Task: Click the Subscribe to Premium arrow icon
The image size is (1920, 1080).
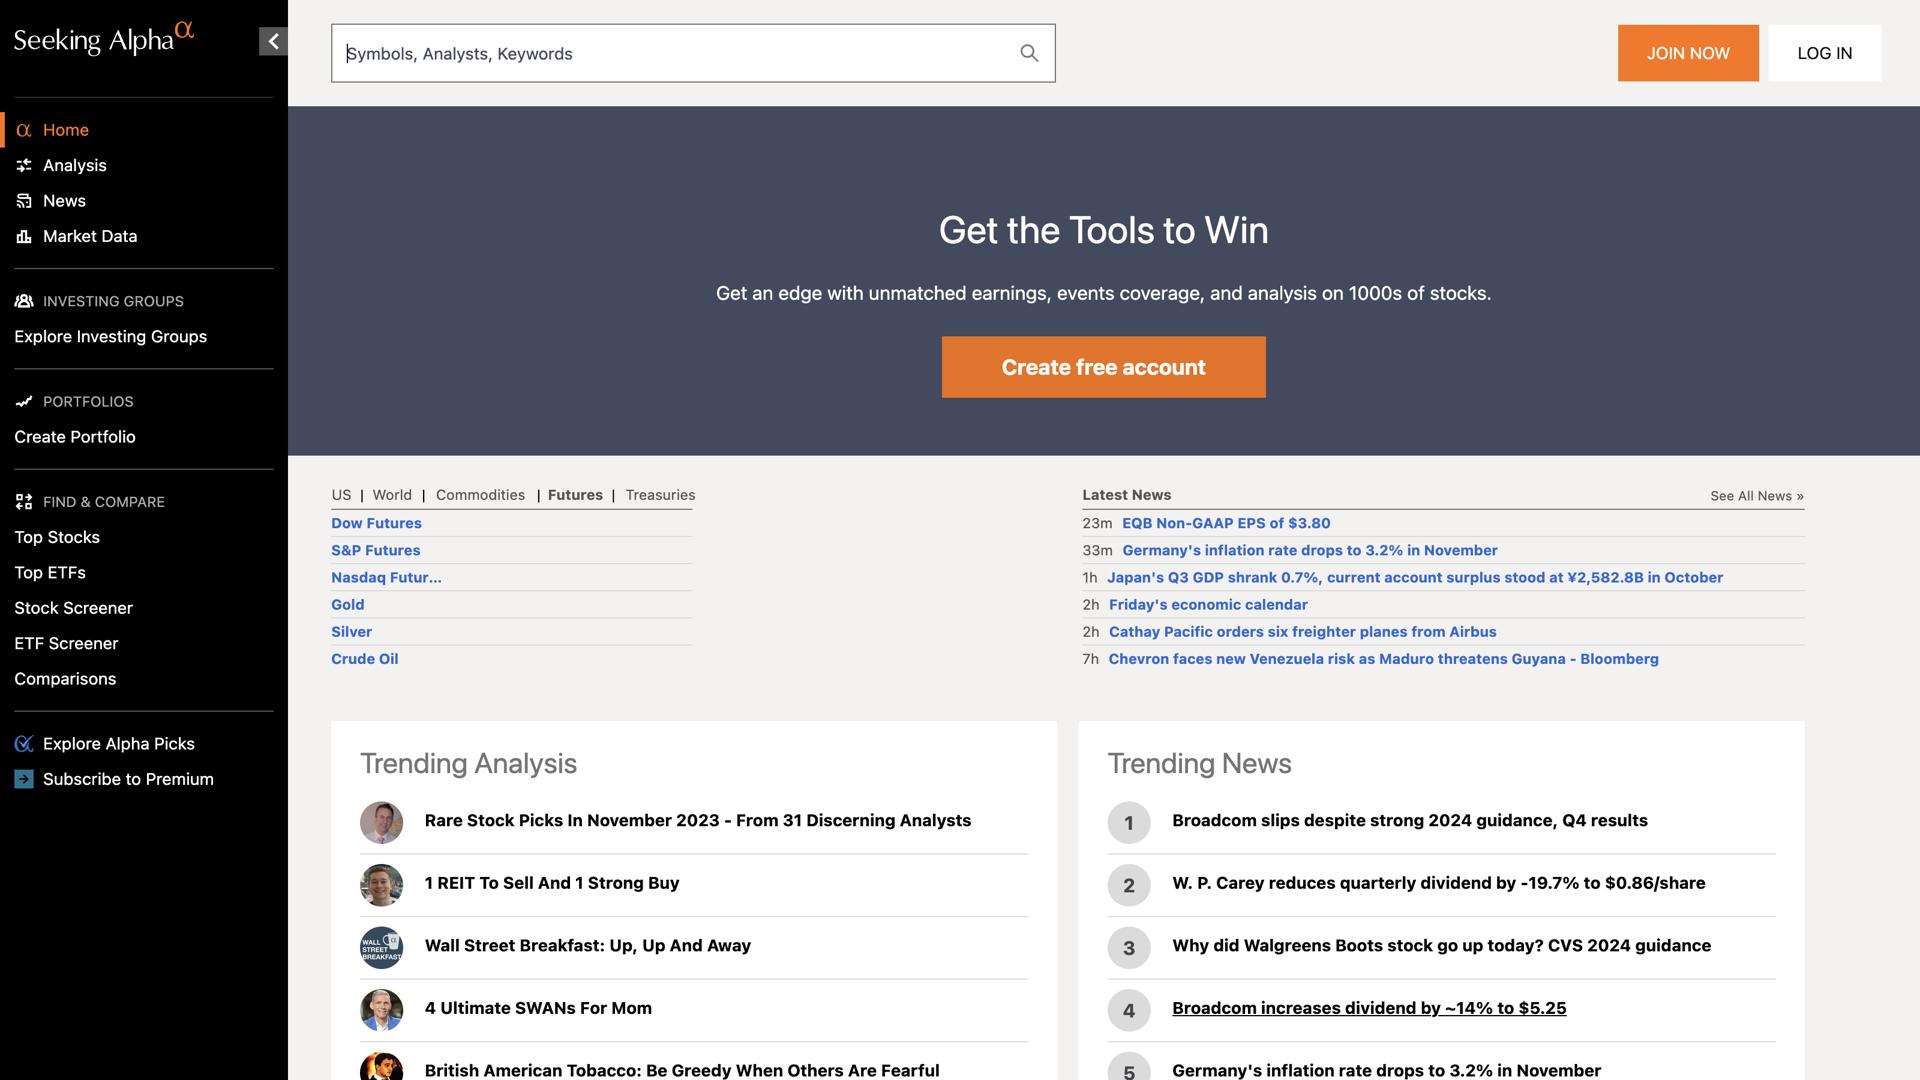Action: click(x=24, y=779)
